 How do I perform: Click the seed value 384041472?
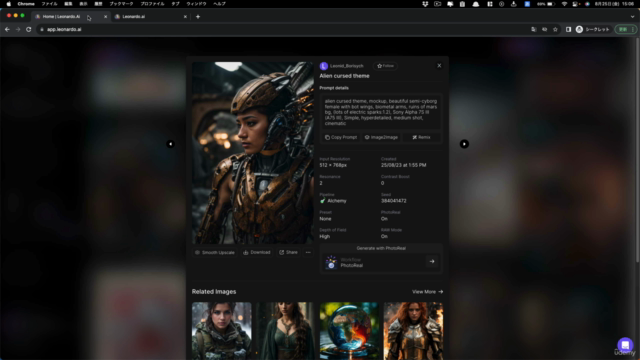point(393,201)
